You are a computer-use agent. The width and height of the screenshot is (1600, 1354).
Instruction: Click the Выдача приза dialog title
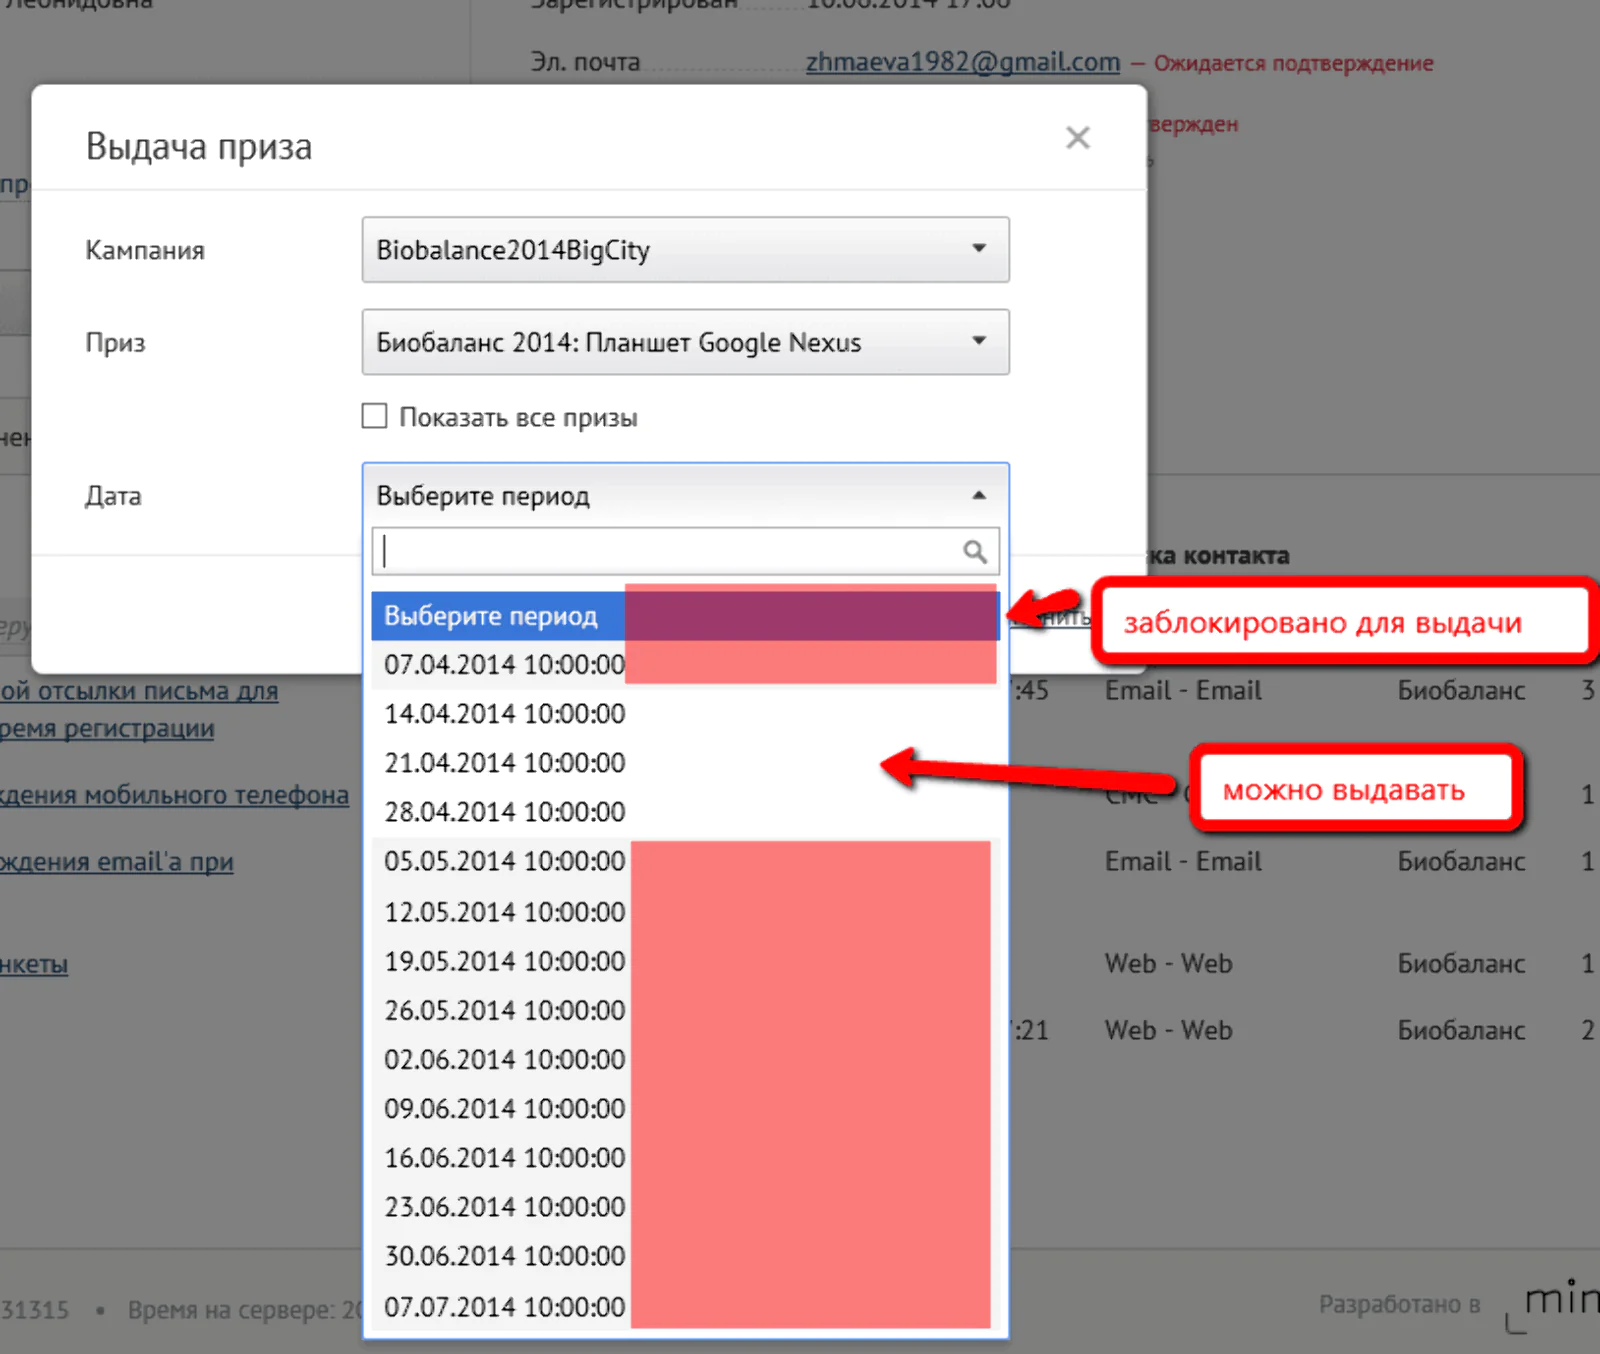[199, 146]
